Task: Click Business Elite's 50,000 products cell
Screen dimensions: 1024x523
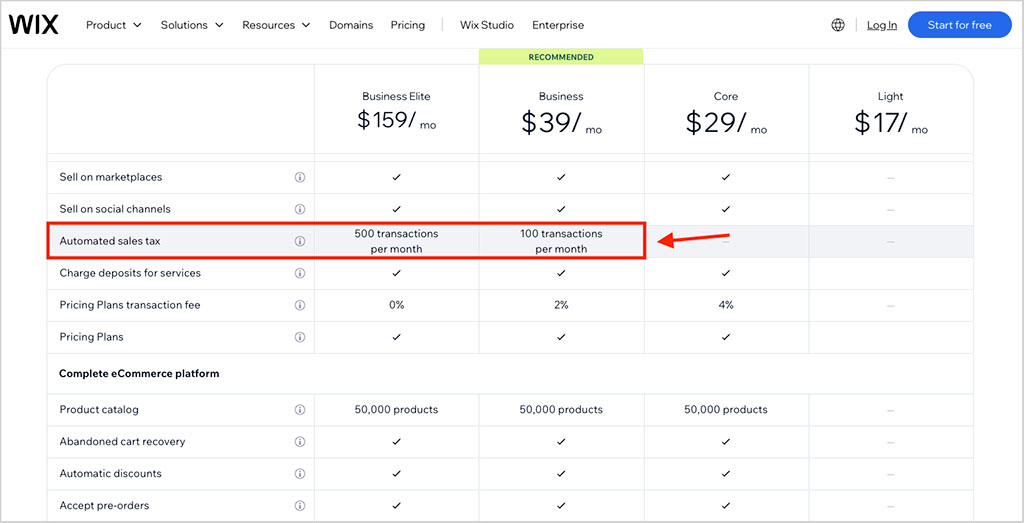Action: [396, 409]
